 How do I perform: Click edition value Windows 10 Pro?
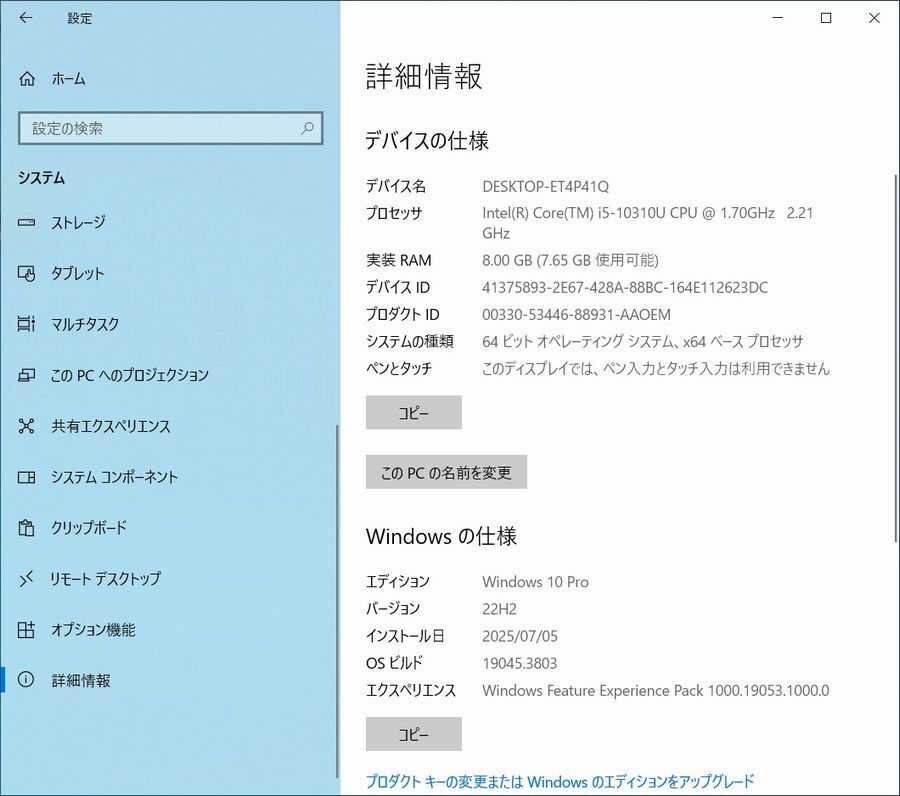pos(535,582)
